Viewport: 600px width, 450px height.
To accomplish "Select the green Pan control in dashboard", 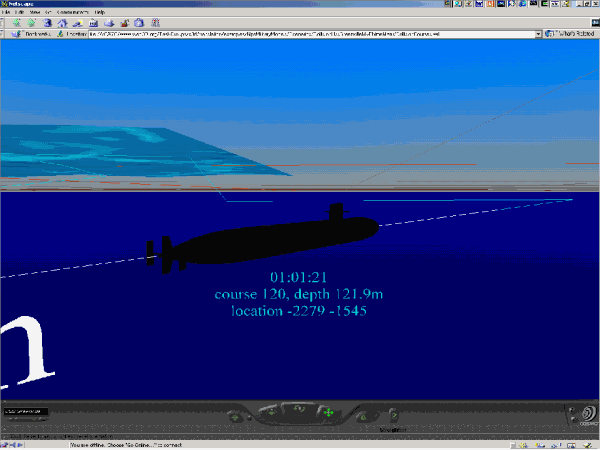I will point(327,413).
